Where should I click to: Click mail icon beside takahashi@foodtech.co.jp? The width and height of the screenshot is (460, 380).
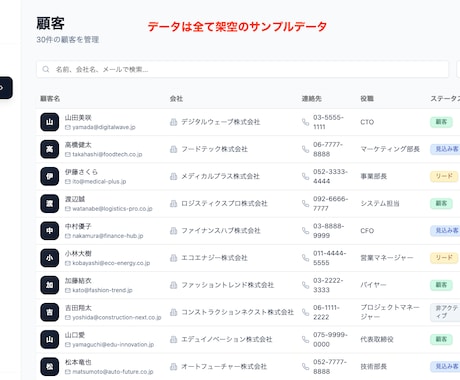coord(68,155)
